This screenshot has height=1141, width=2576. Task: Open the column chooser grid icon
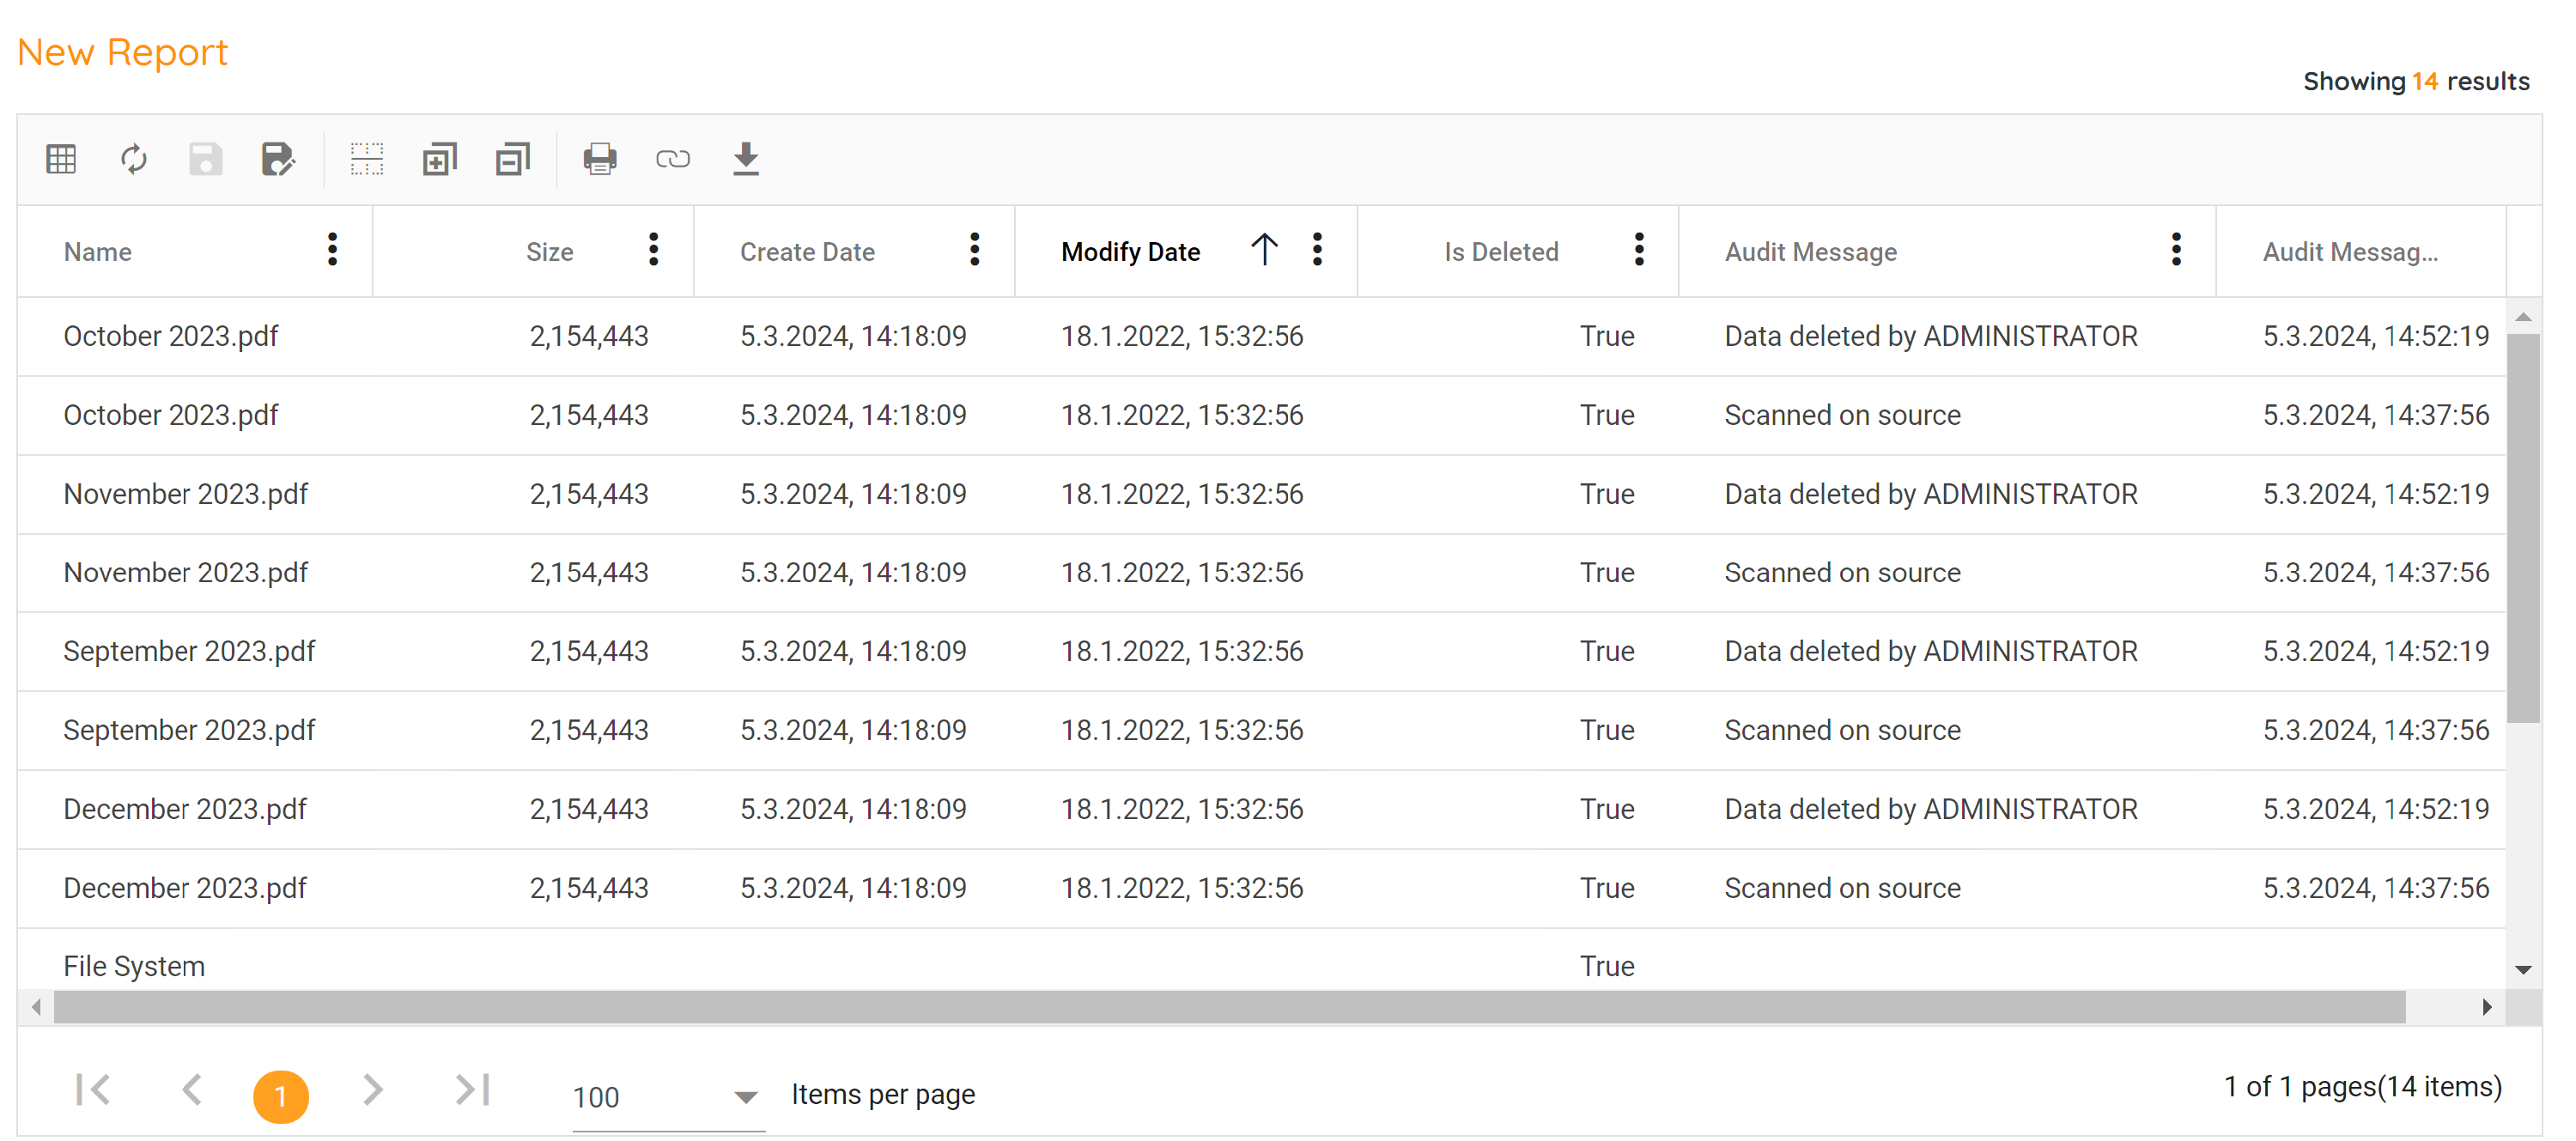pyautogui.click(x=61, y=159)
